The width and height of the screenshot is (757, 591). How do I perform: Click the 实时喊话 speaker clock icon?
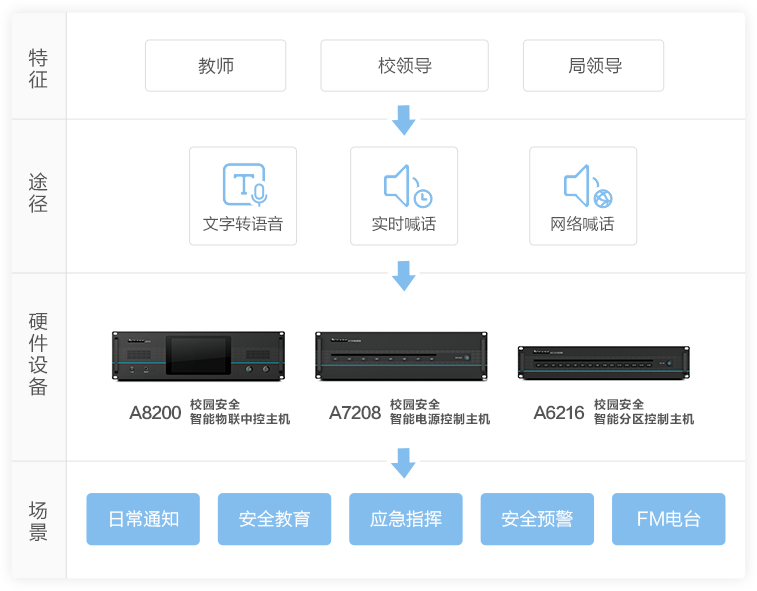[406, 186]
